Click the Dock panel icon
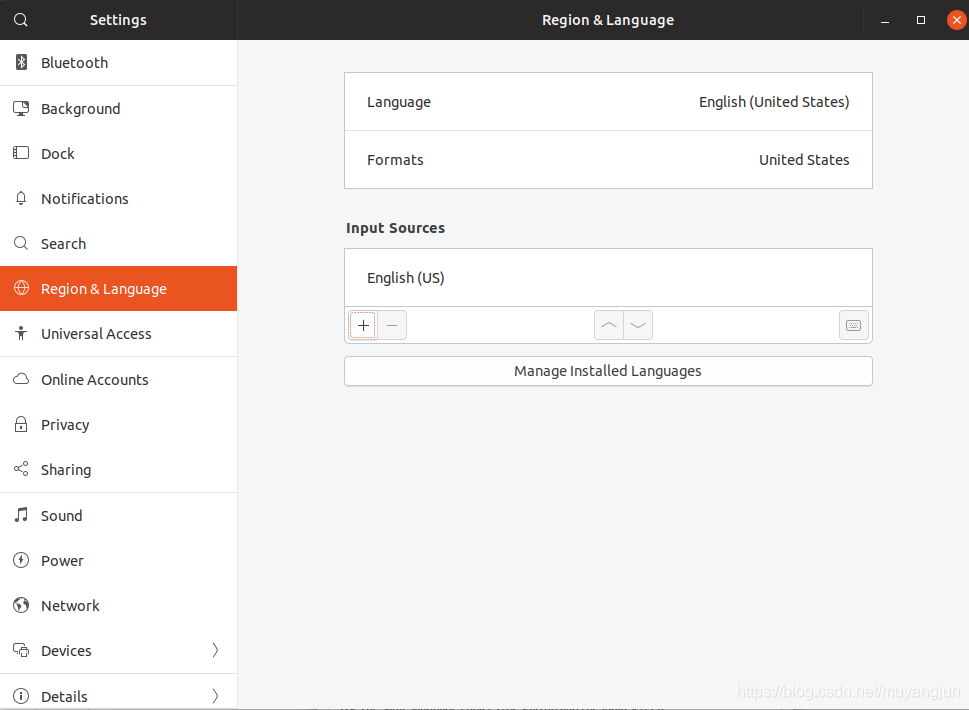 tap(21, 153)
